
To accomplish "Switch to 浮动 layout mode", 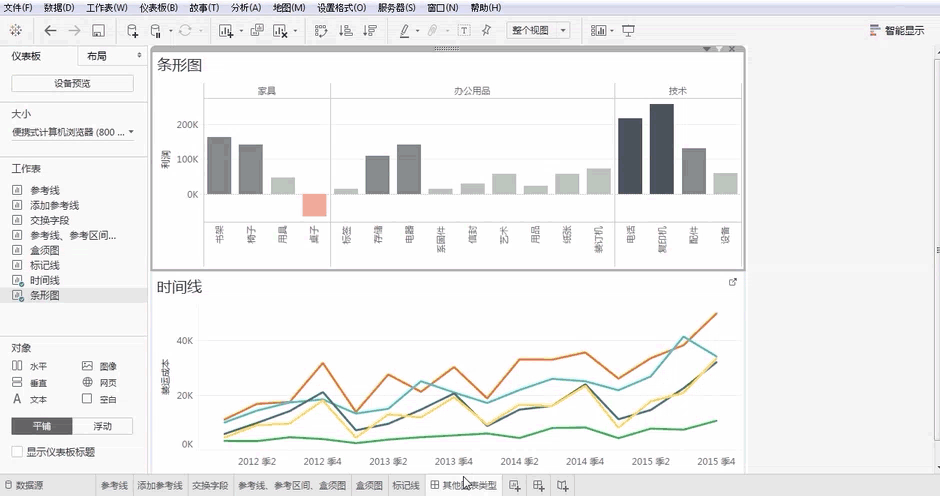I will coord(102,426).
